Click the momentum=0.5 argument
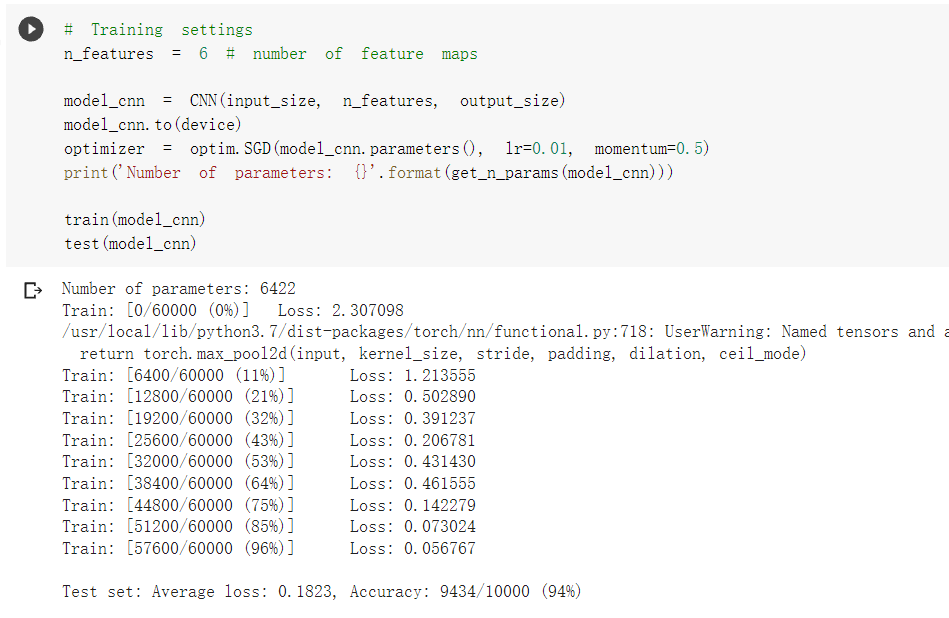 click(x=651, y=149)
